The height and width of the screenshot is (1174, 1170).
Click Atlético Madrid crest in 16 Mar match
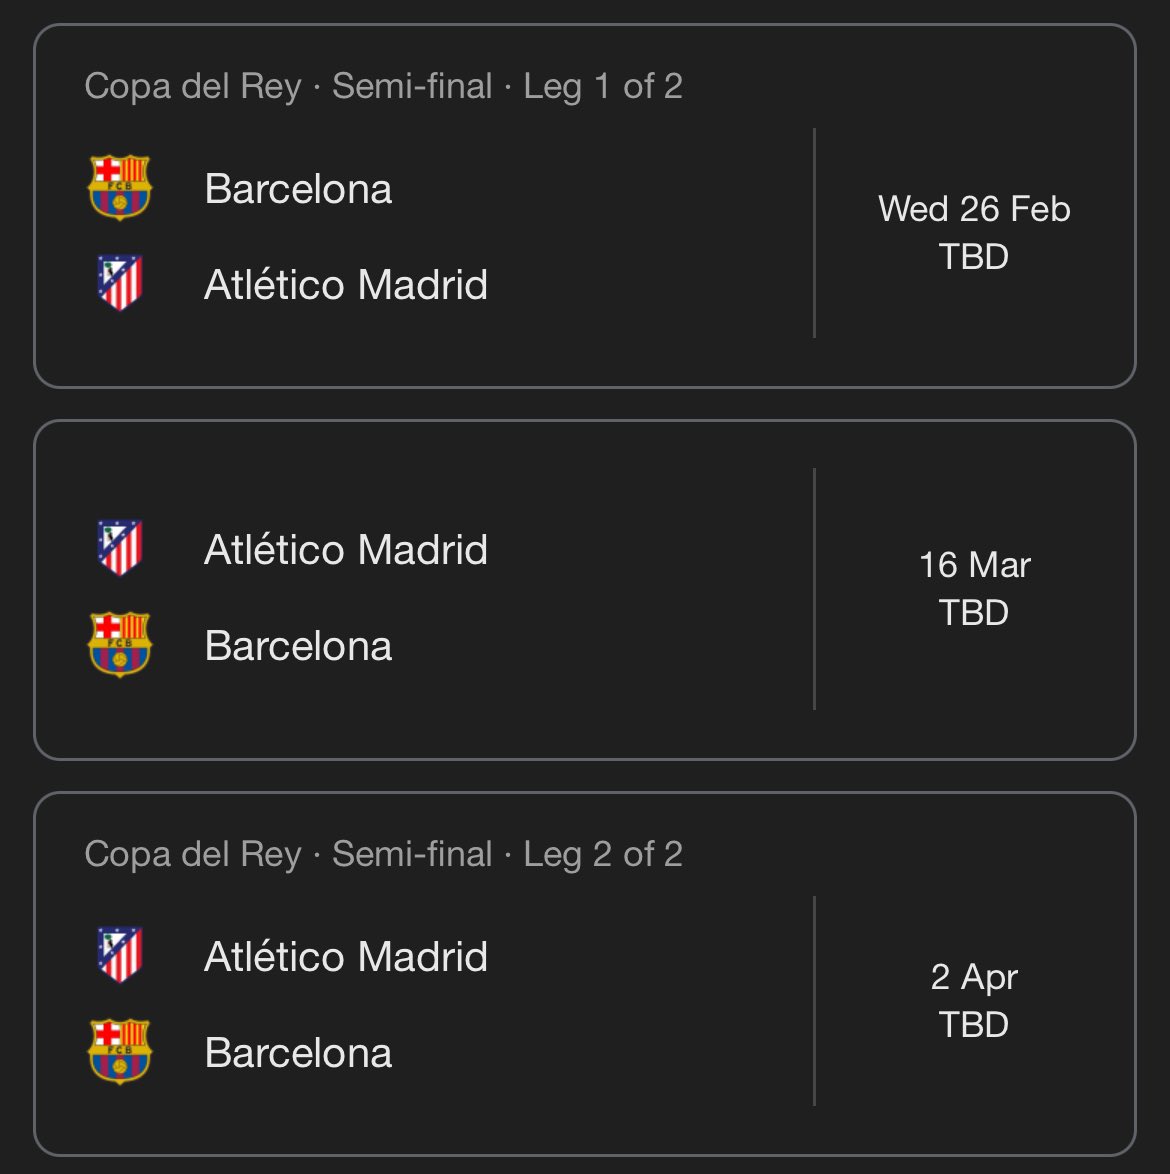click(120, 547)
